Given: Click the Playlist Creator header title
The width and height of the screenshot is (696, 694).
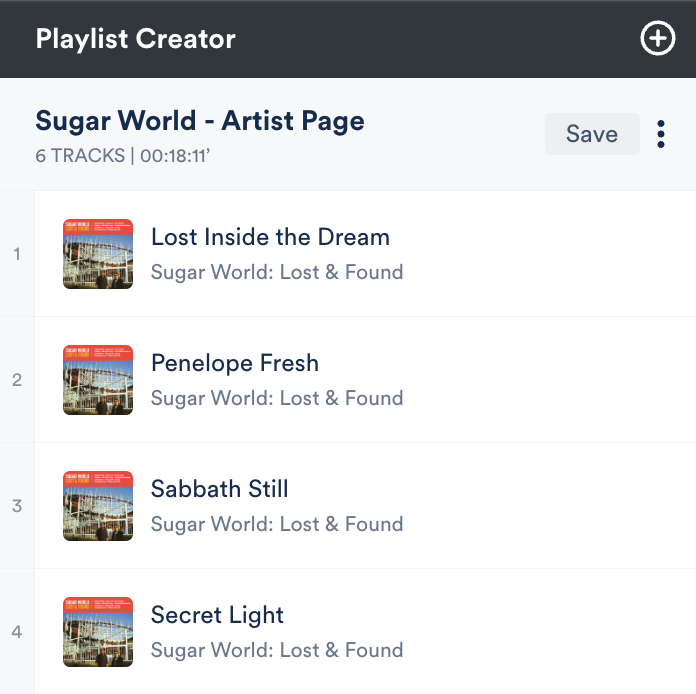Looking at the screenshot, I should pyautogui.click(x=136, y=39).
